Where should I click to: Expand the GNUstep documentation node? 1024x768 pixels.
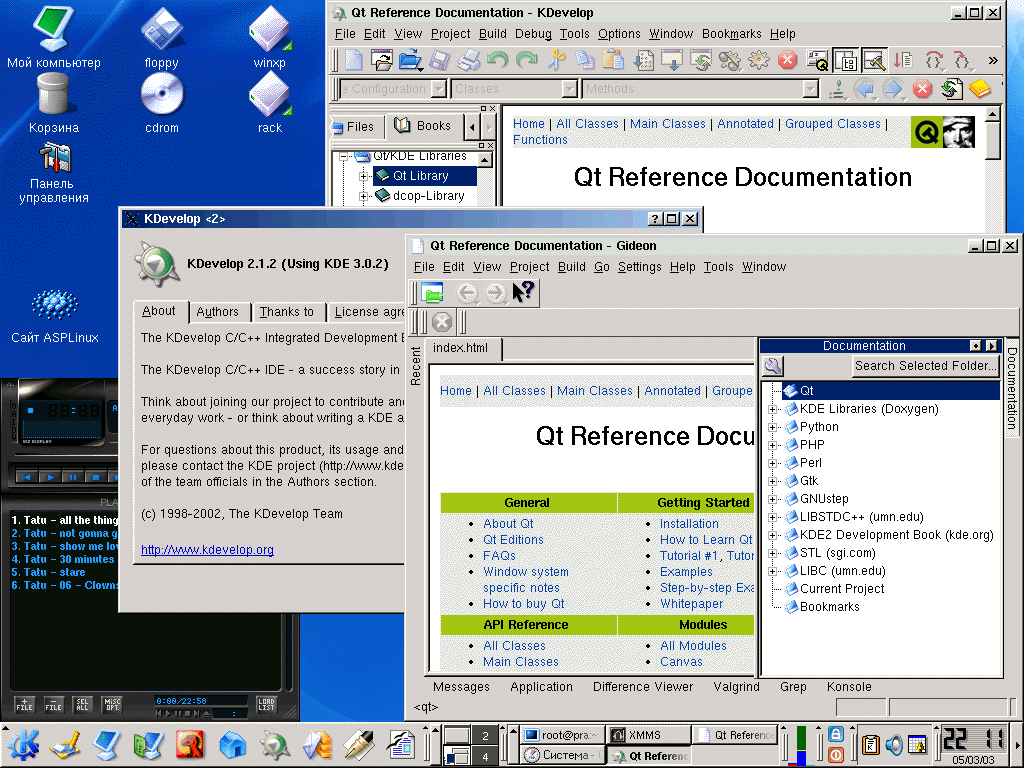[773, 500]
